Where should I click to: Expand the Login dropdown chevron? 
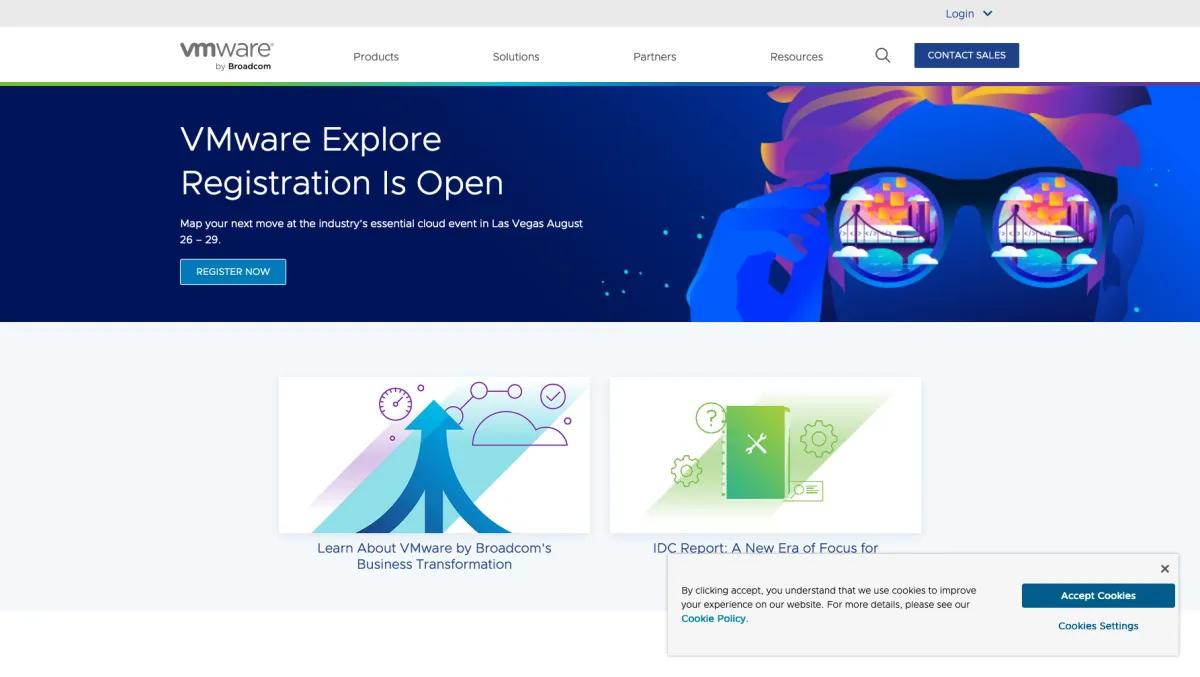coord(988,14)
